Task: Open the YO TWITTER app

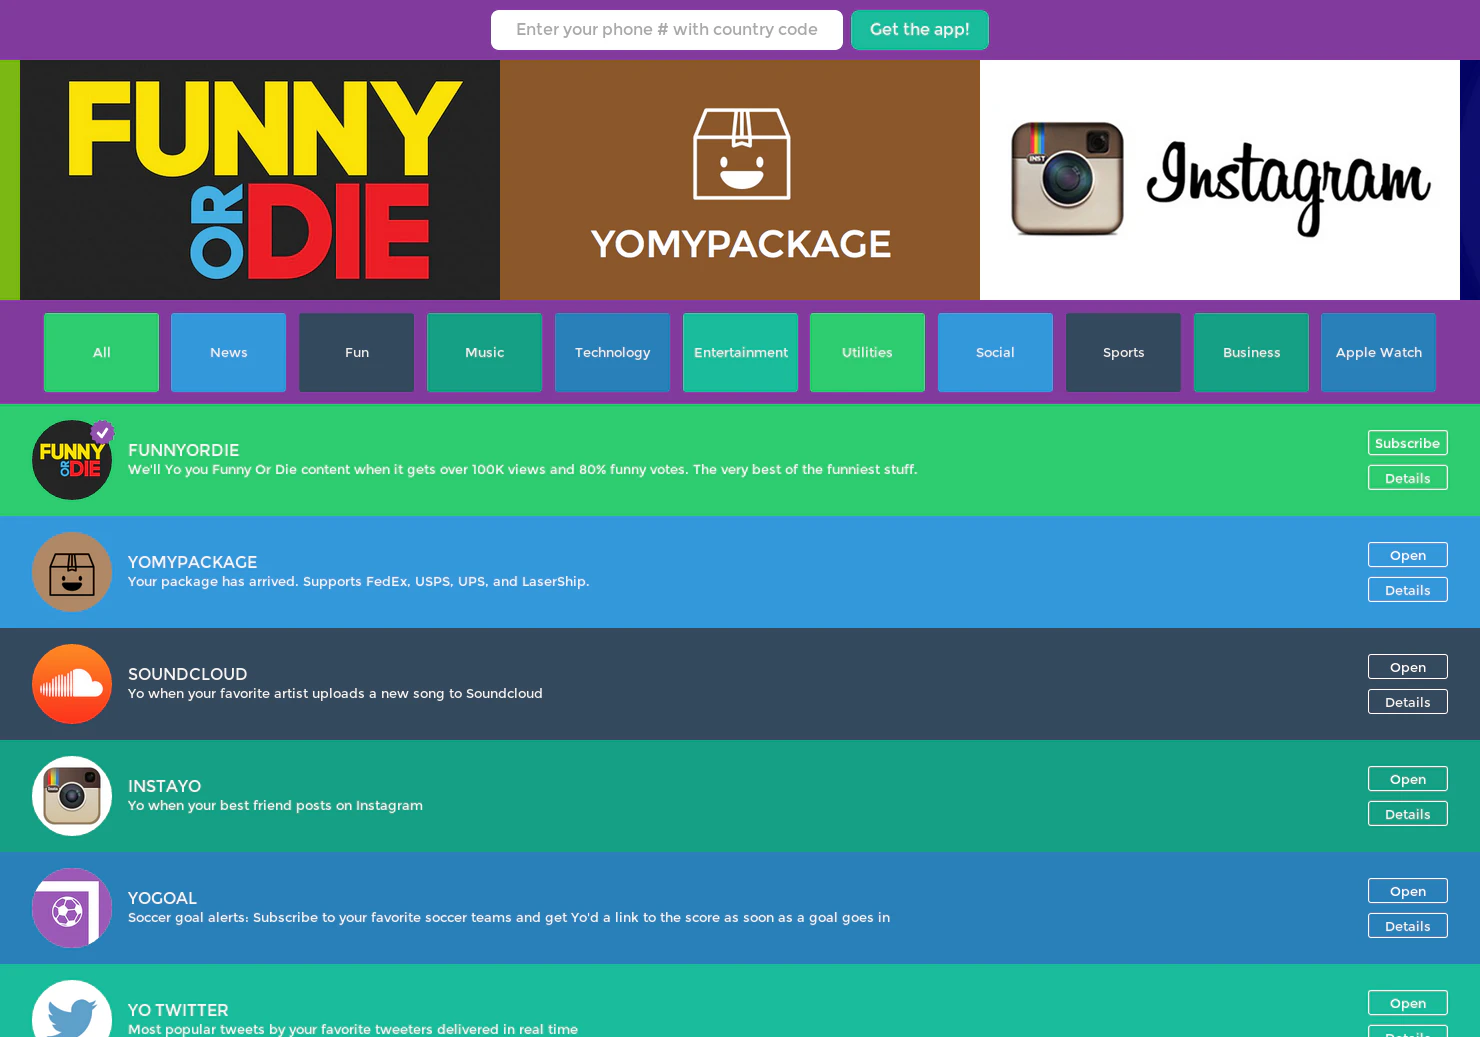Action: (1408, 1003)
